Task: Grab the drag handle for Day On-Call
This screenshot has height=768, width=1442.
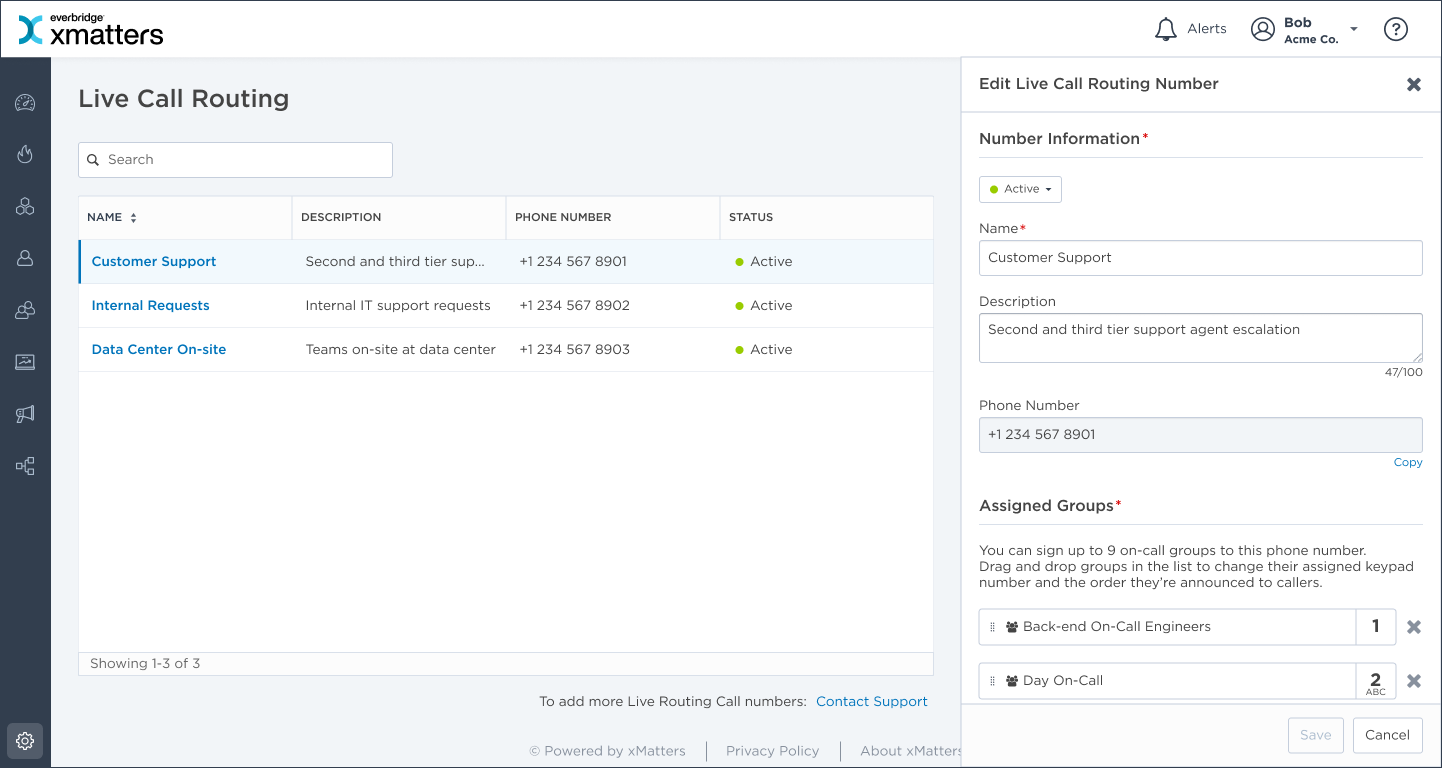Action: coord(992,681)
